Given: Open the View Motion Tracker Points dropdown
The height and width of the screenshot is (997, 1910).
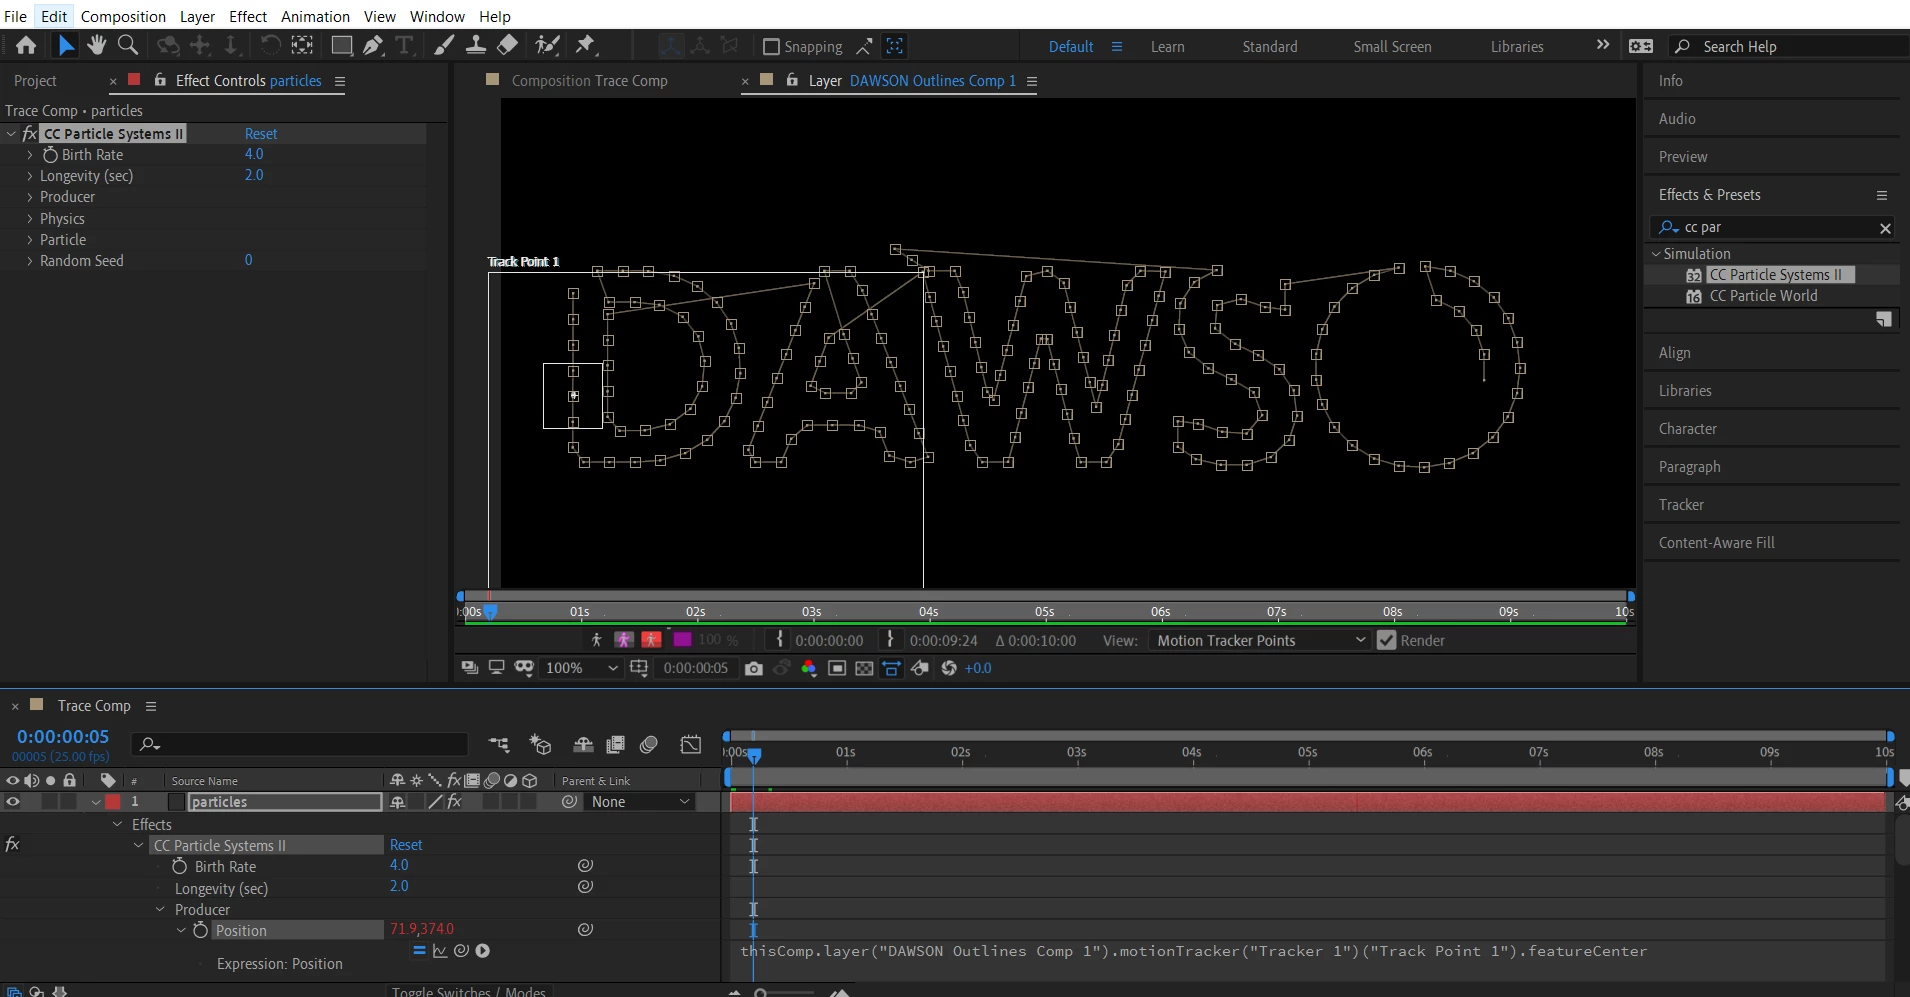Looking at the screenshot, I should coord(1260,640).
